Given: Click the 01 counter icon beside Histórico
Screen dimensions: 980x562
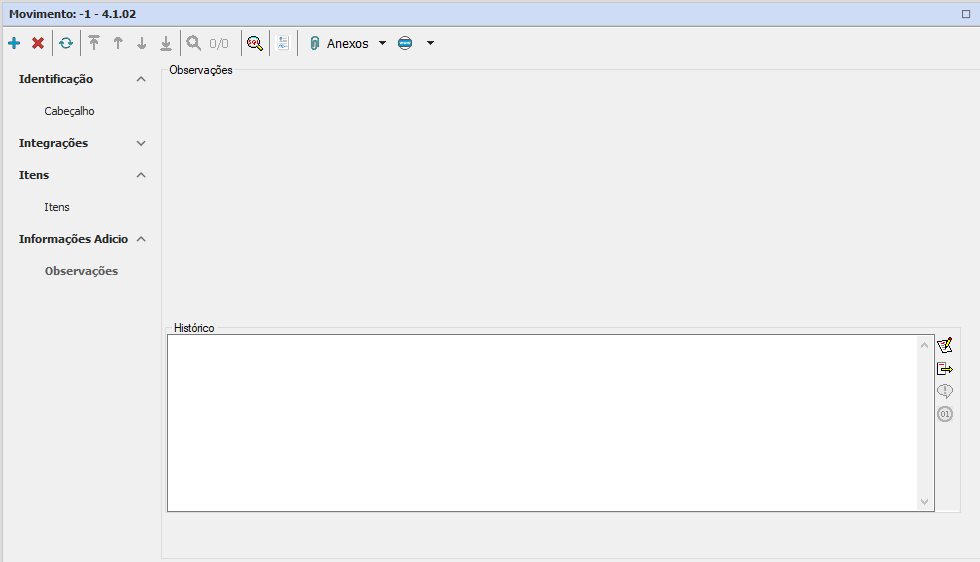Looking at the screenshot, I should pyautogui.click(x=944, y=414).
